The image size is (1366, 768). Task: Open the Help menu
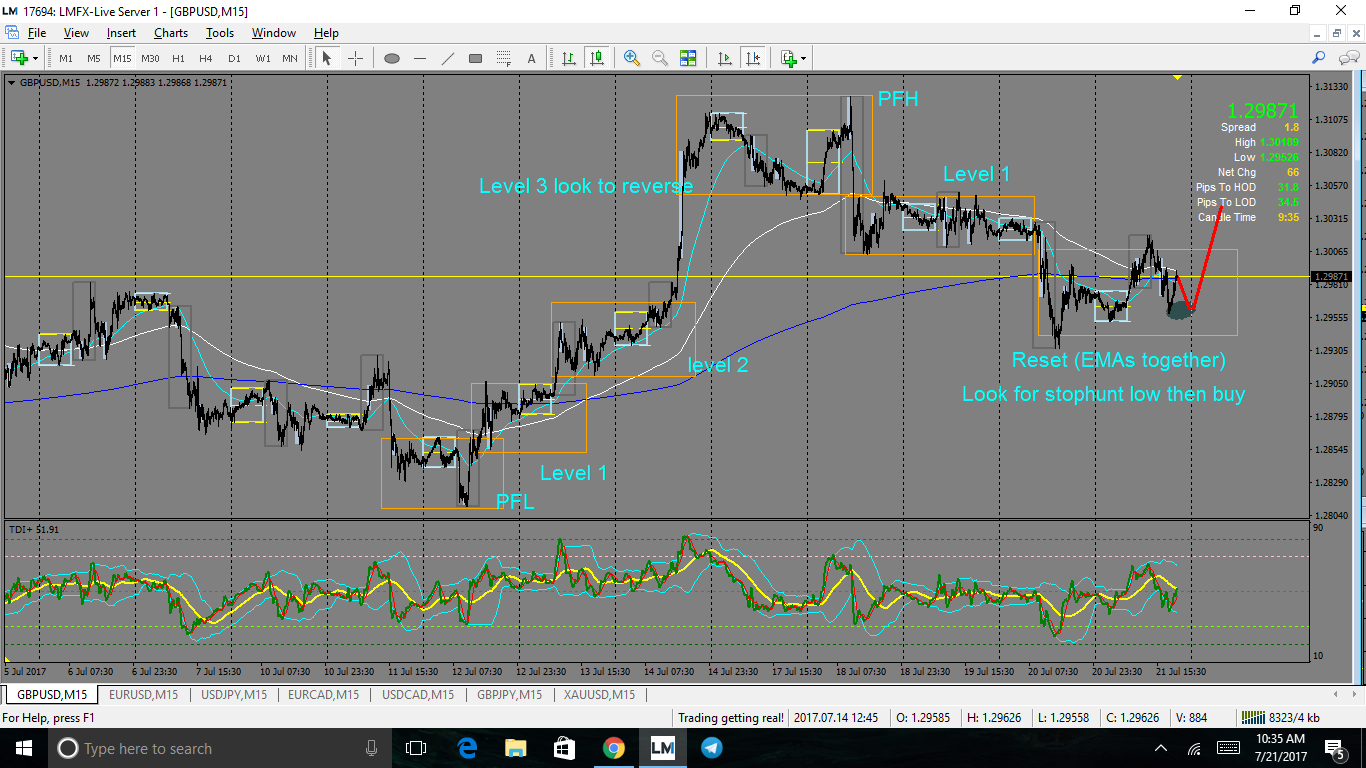click(x=326, y=33)
